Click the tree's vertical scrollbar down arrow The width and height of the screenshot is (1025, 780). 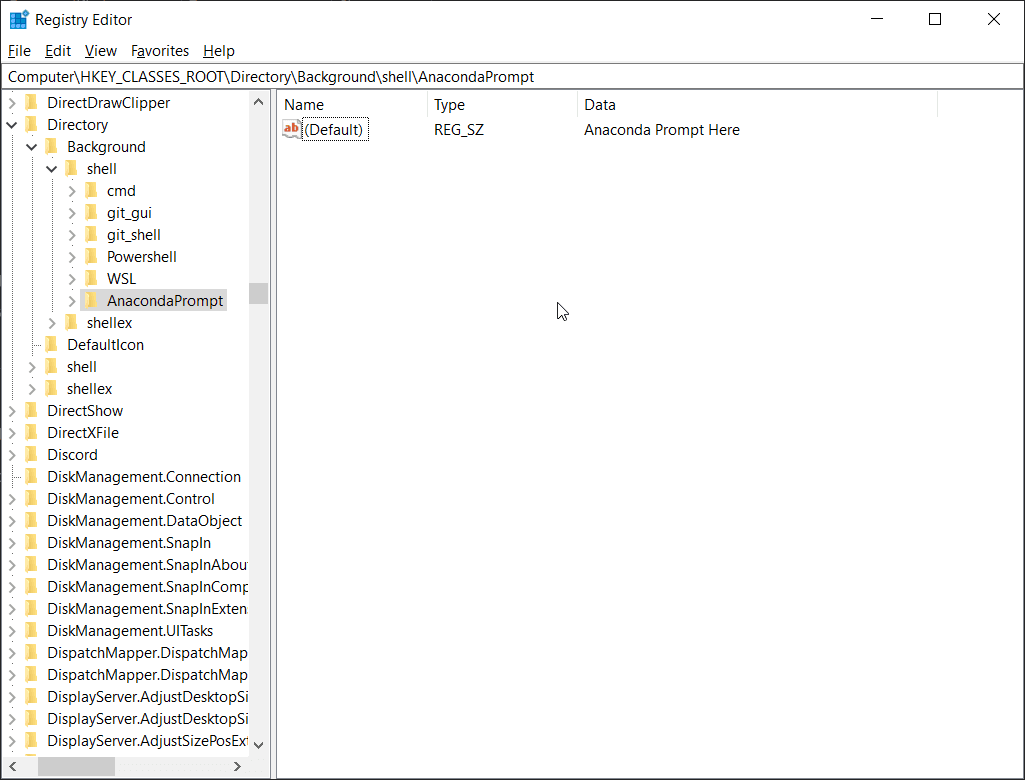pos(259,744)
